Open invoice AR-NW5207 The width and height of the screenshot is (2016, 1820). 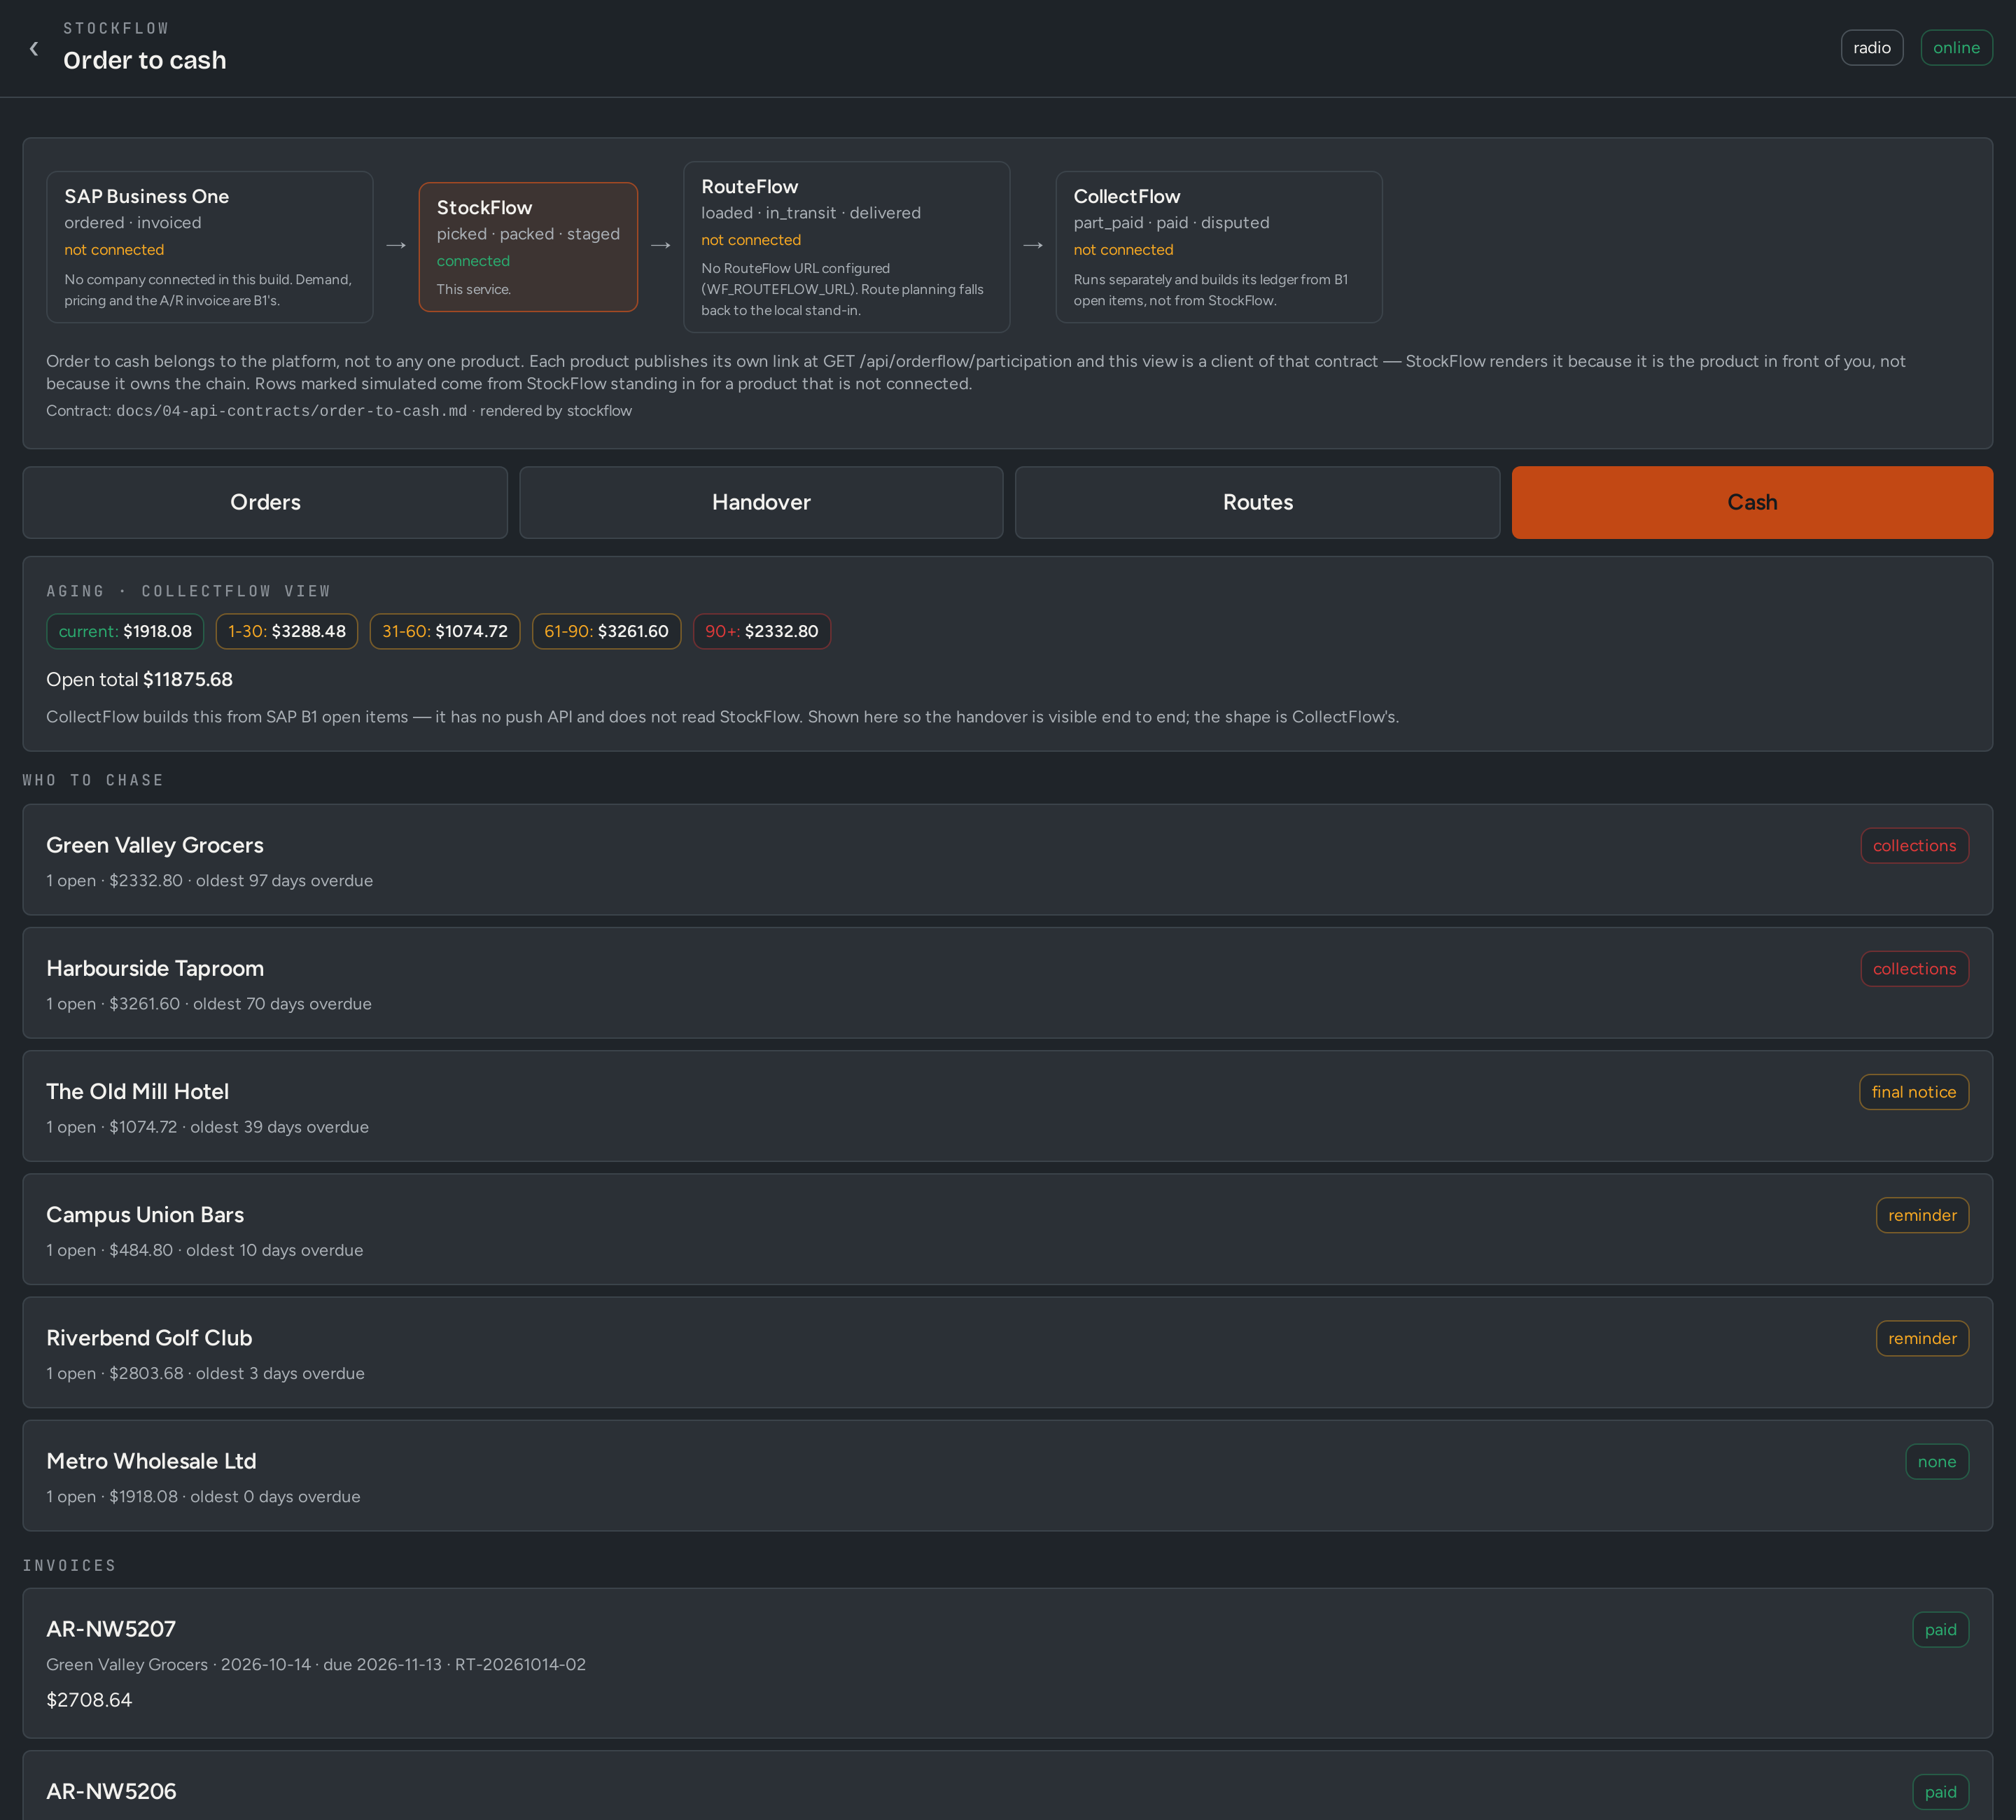coord(1008,1663)
